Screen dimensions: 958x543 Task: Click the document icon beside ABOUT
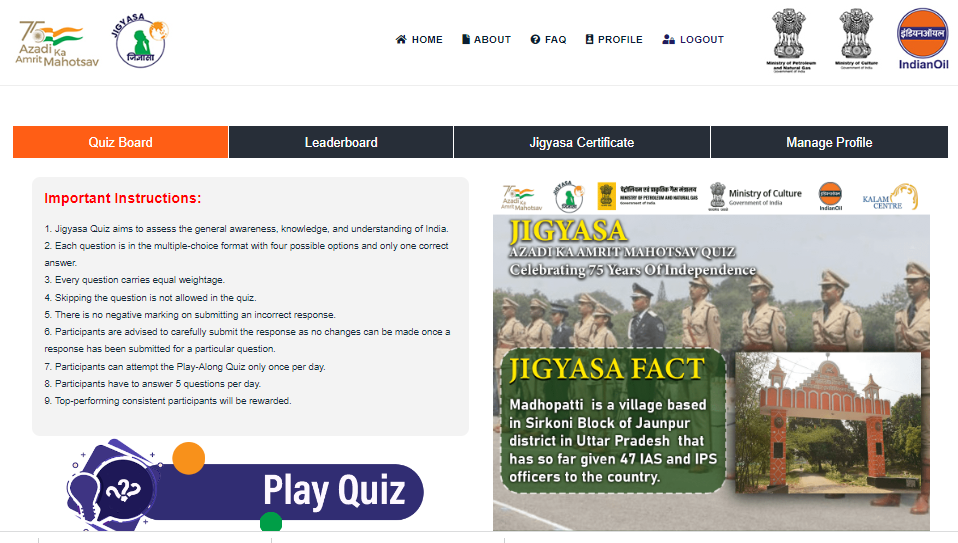[466, 39]
